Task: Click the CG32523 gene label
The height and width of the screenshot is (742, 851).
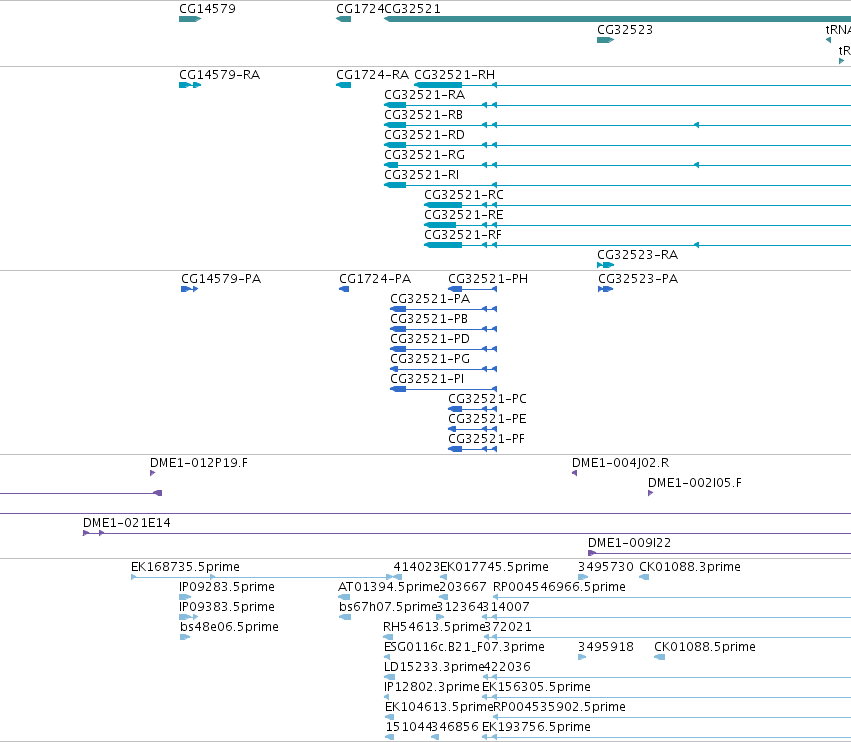Action: click(625, 30)
